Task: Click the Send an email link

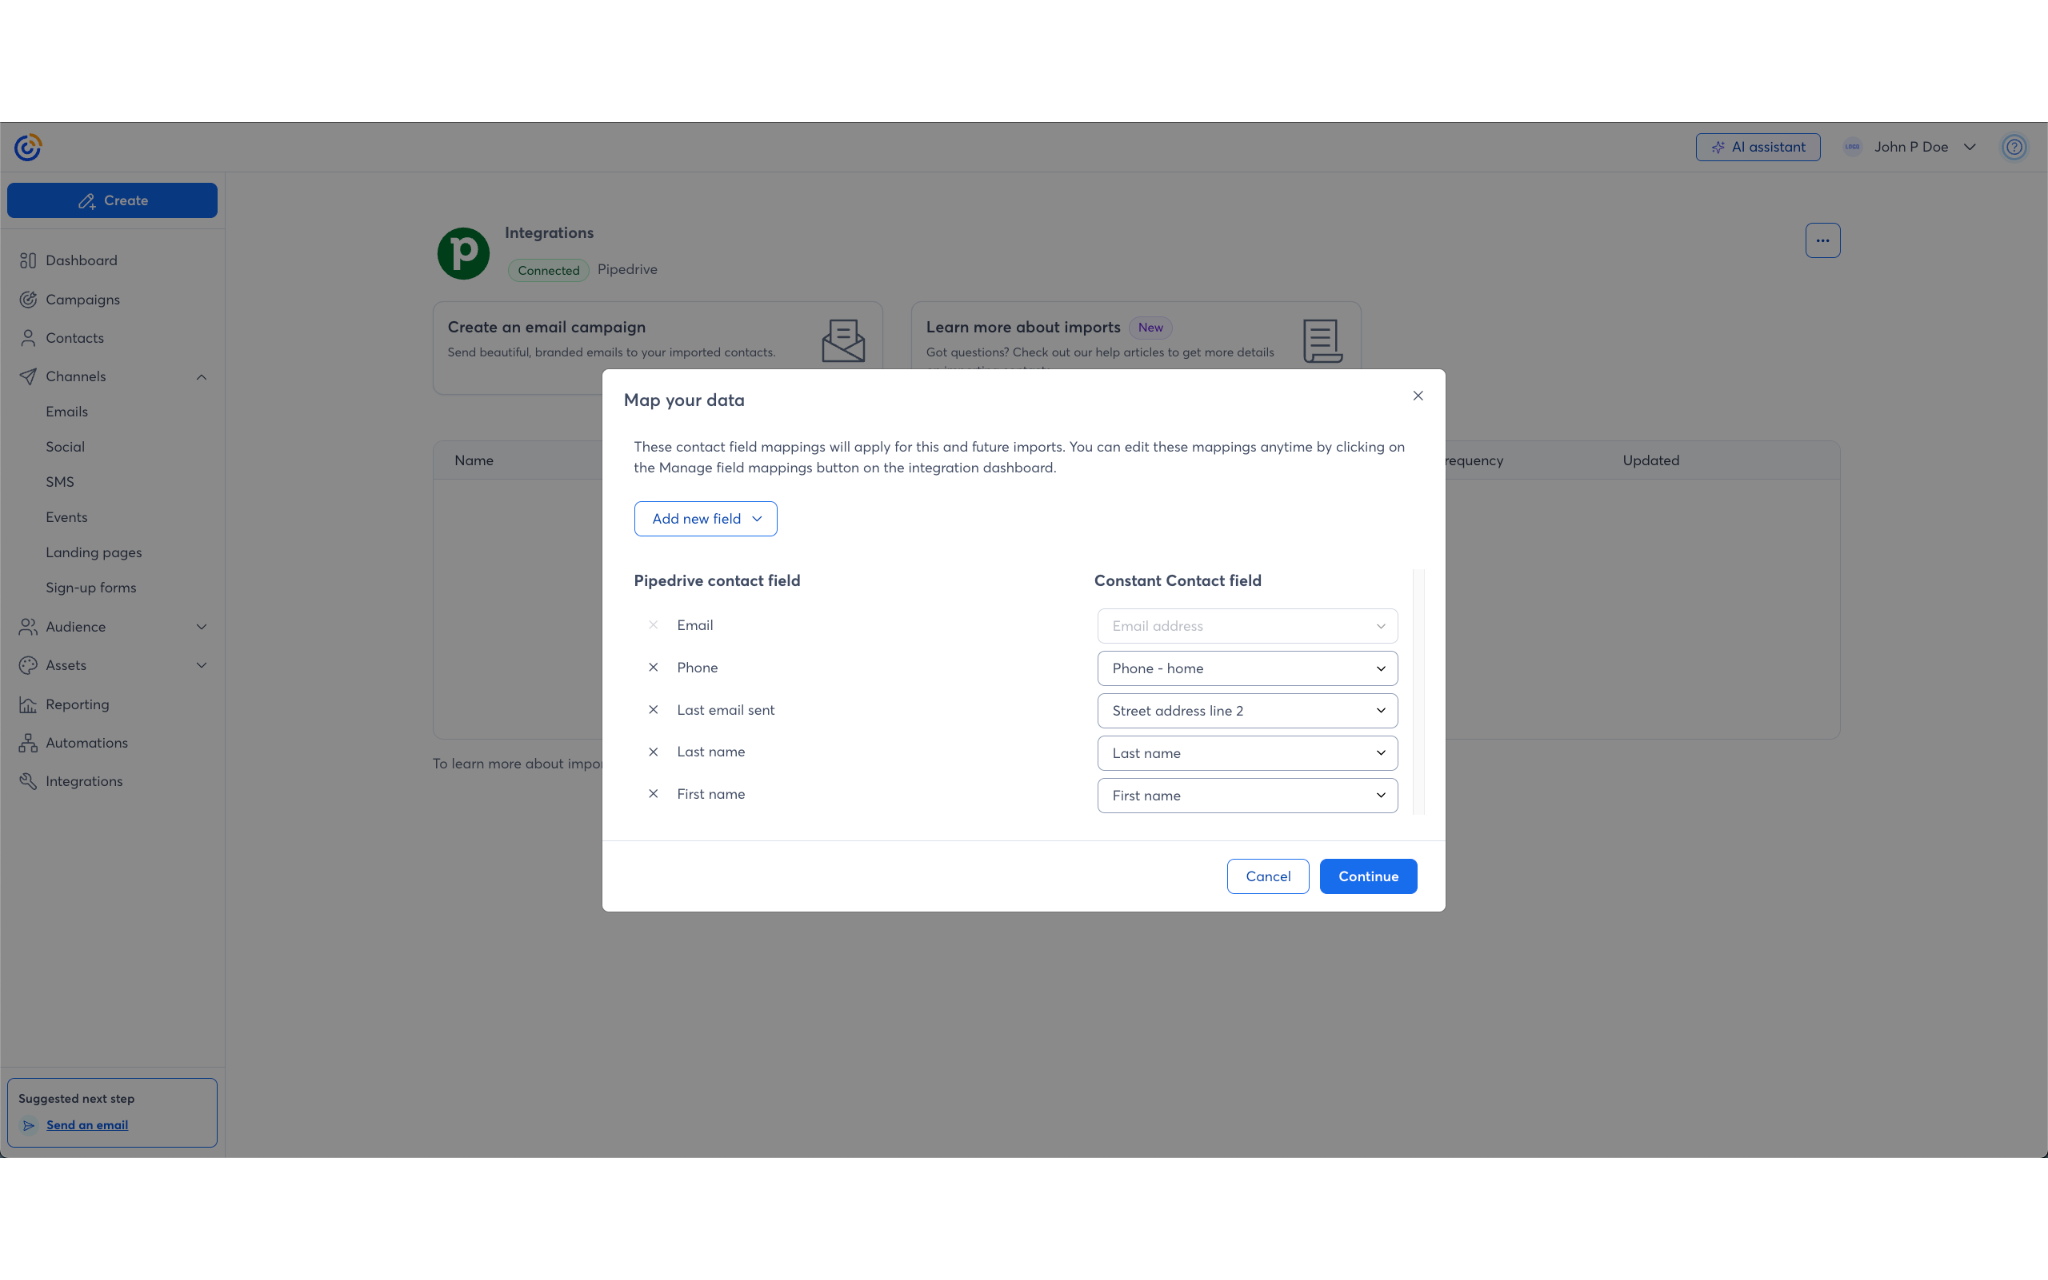Action: click(x=87, y=1126)
